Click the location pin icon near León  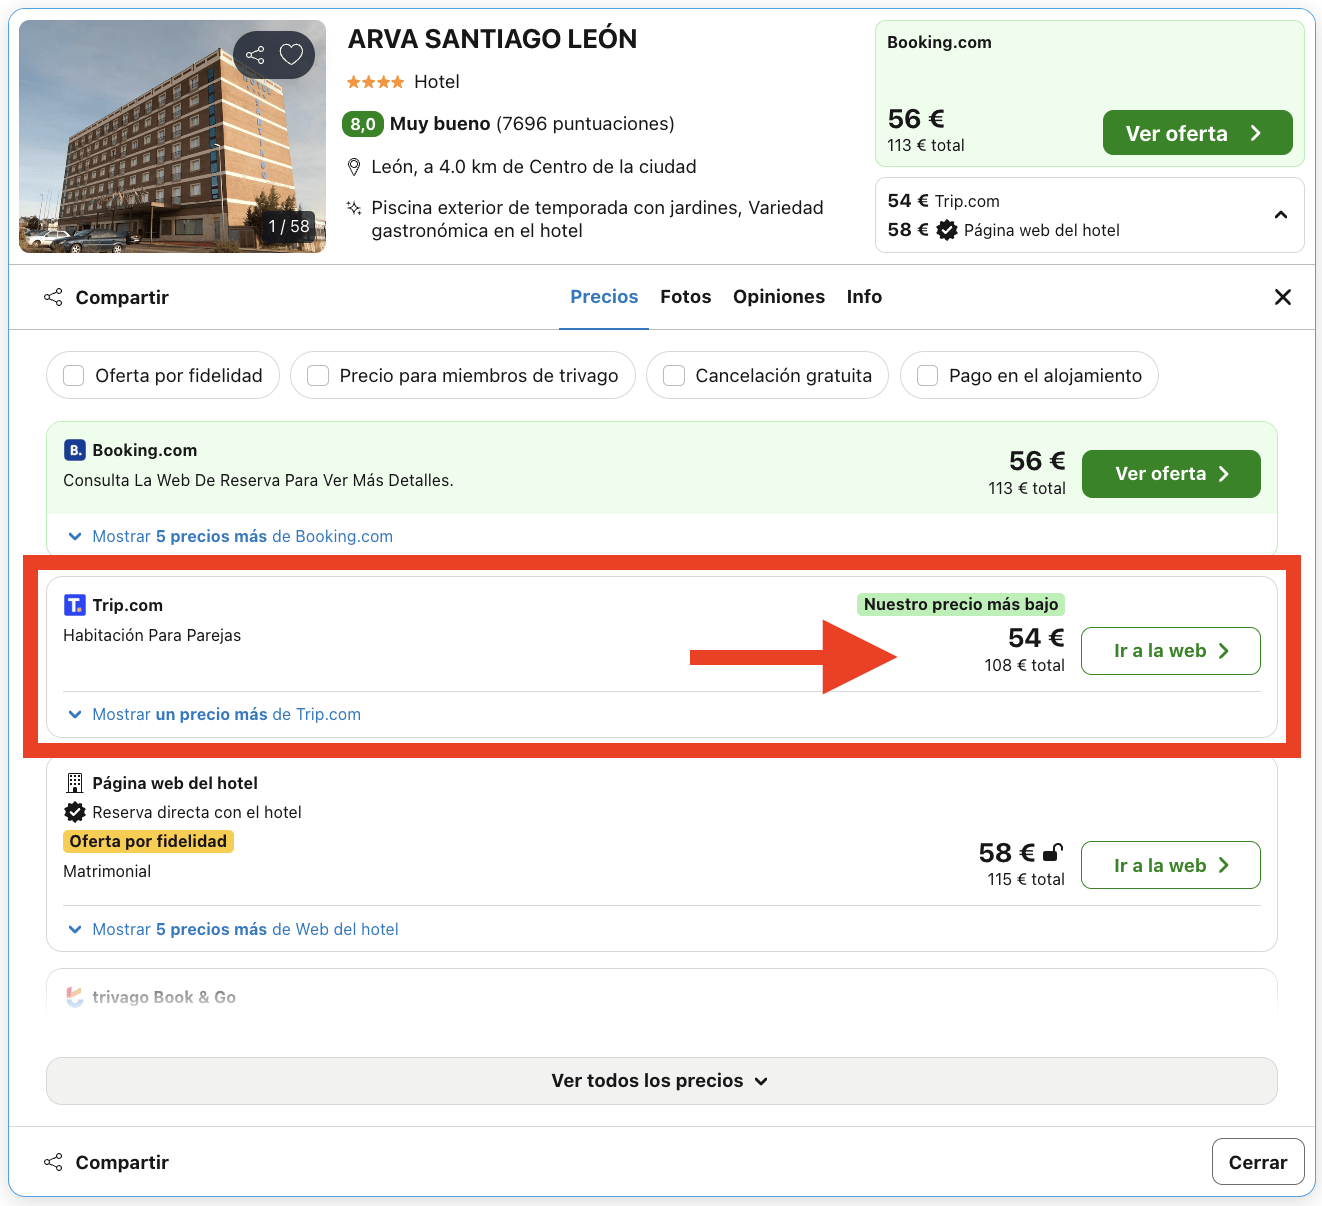[355, 166]
